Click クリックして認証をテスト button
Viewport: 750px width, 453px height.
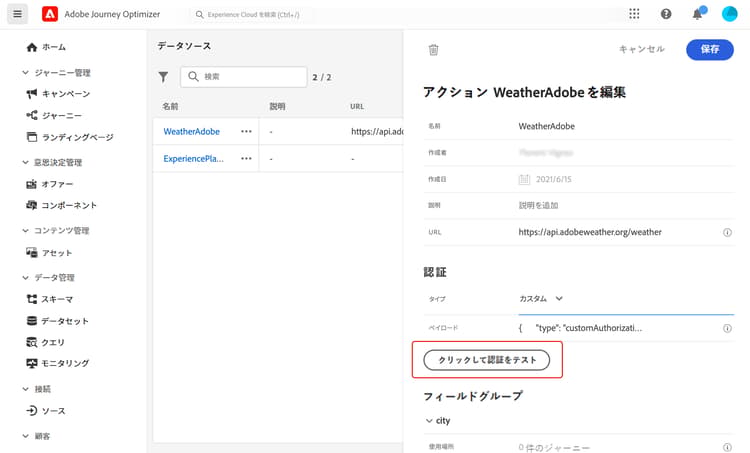(x=486, y=360)
